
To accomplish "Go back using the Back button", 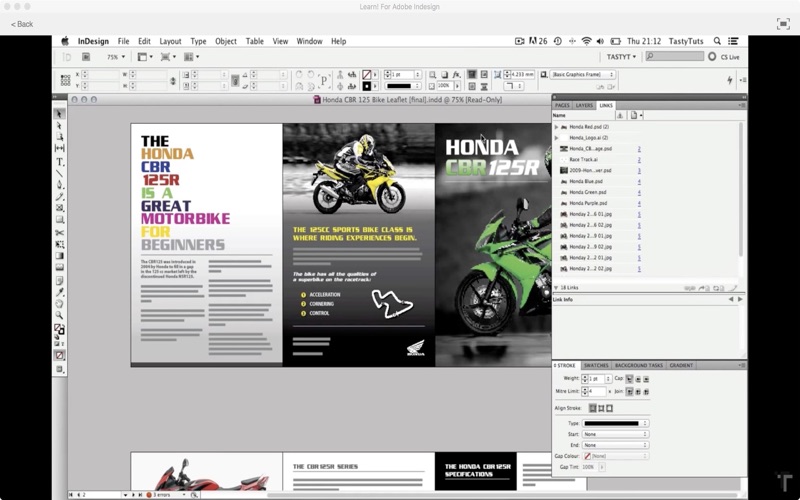I will point(22,24).
